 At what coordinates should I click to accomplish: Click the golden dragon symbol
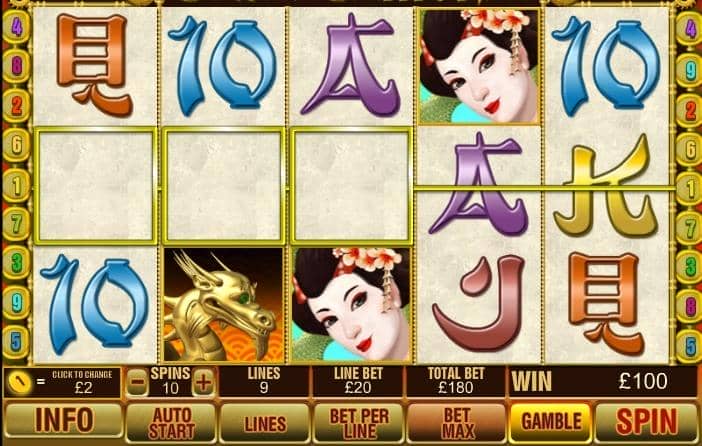click(x=223, y=305)
